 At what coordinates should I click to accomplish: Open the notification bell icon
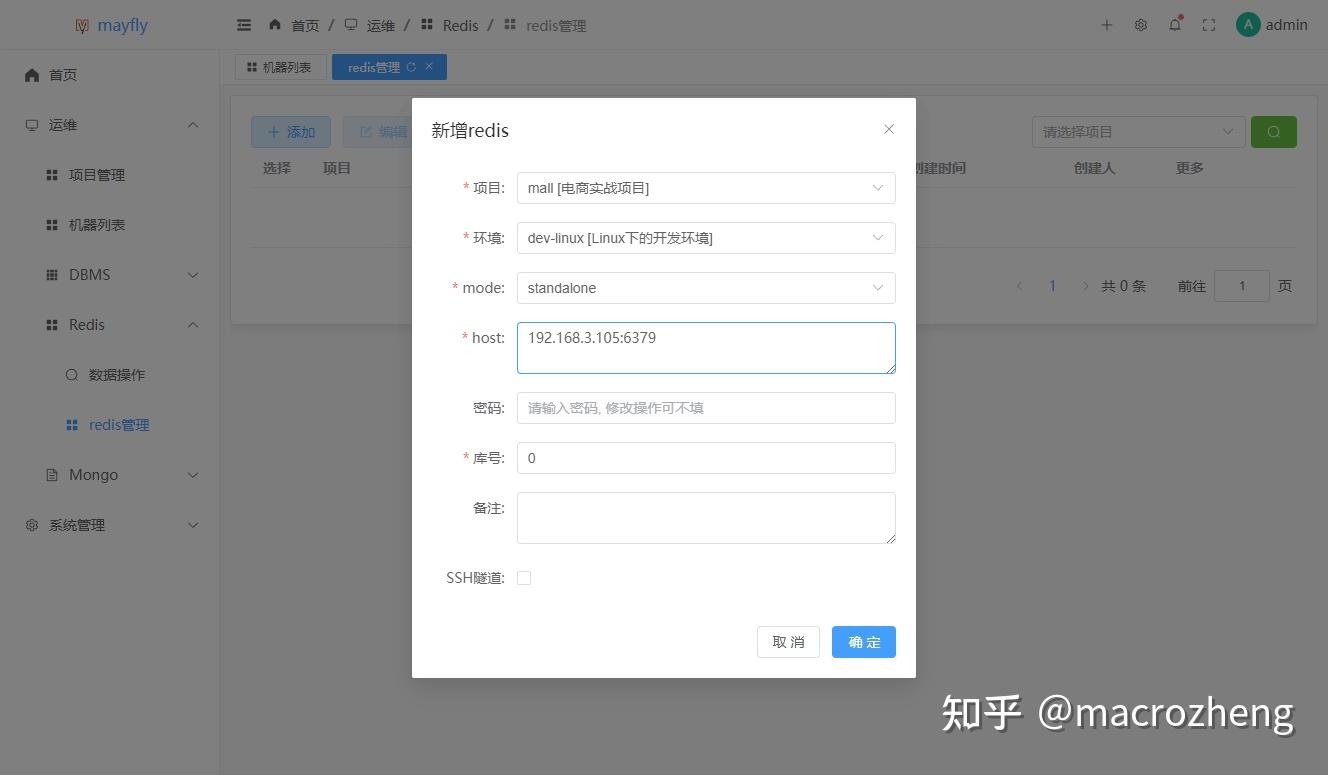click(1174, 25)
